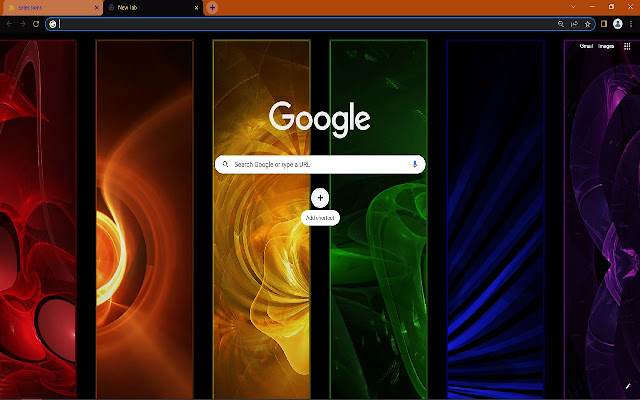Open the profile avatar menu
Image resolution: width=640 pixels, height=400 pixels.
point(618,24)
